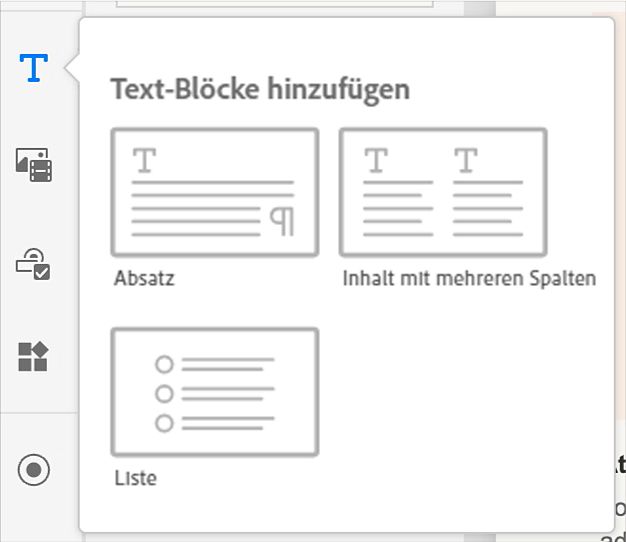The height and width of the screenshot is (542, 626).
Task: Open the components blocks icon in sidebar
Action: (33, 356)
